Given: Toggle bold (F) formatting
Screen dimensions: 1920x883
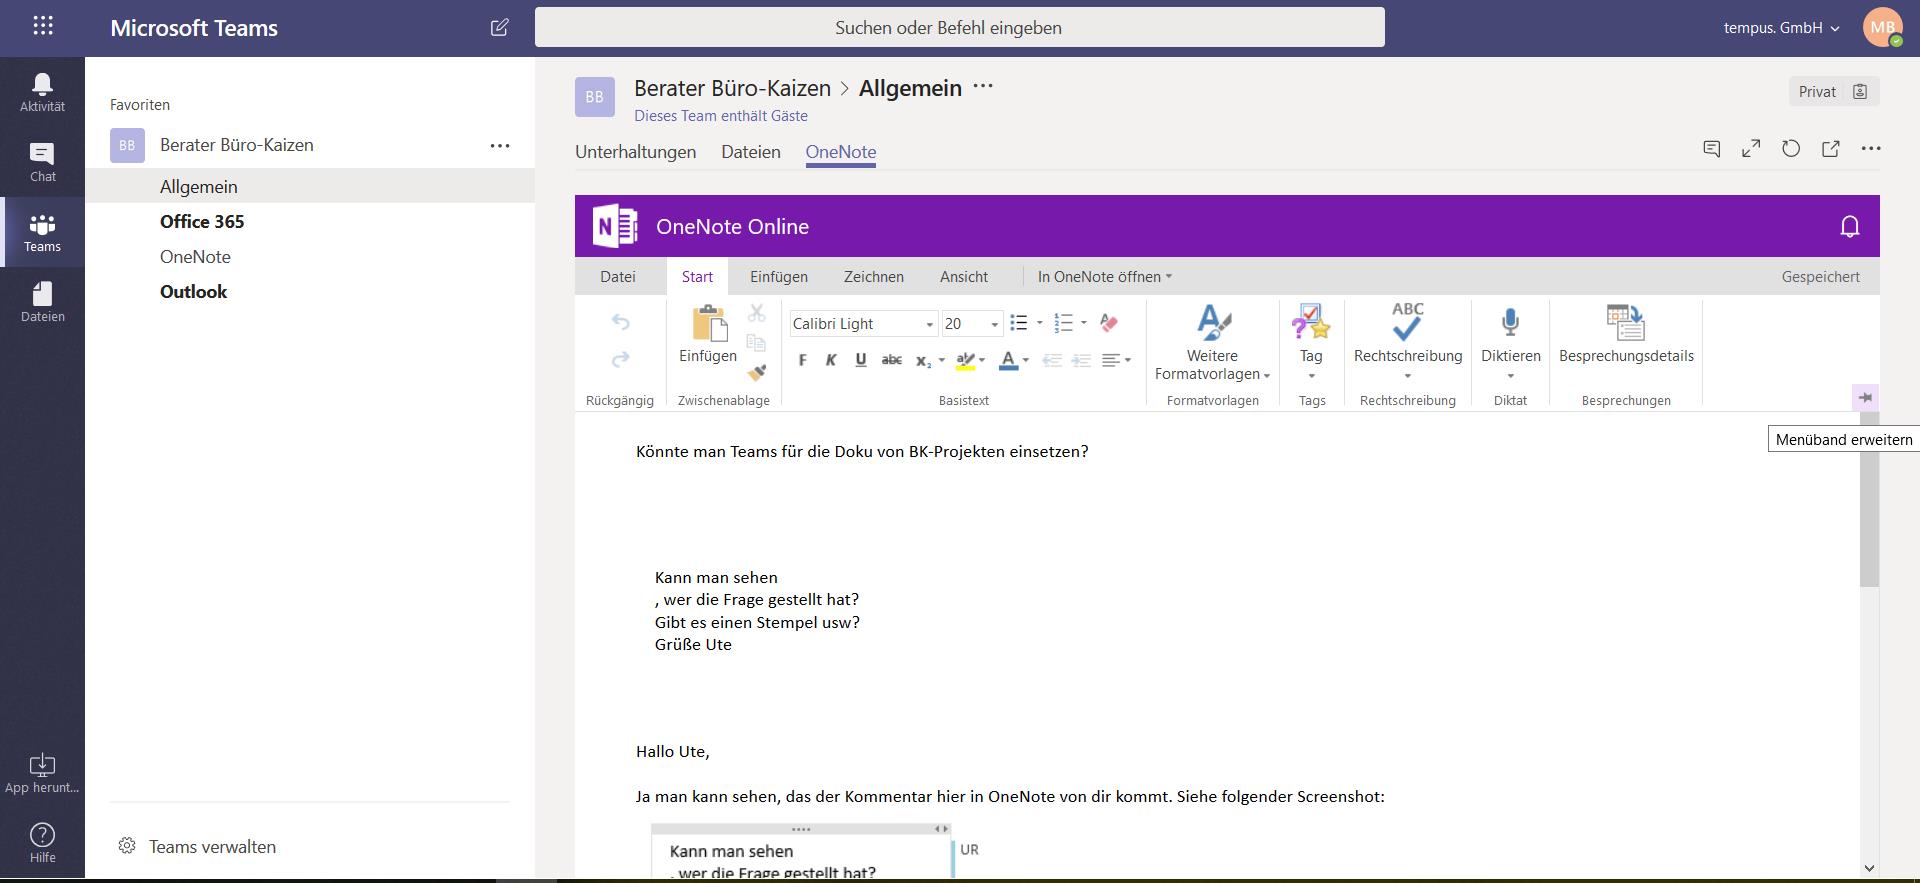Looking at the screenshot, I should point(802,360).
